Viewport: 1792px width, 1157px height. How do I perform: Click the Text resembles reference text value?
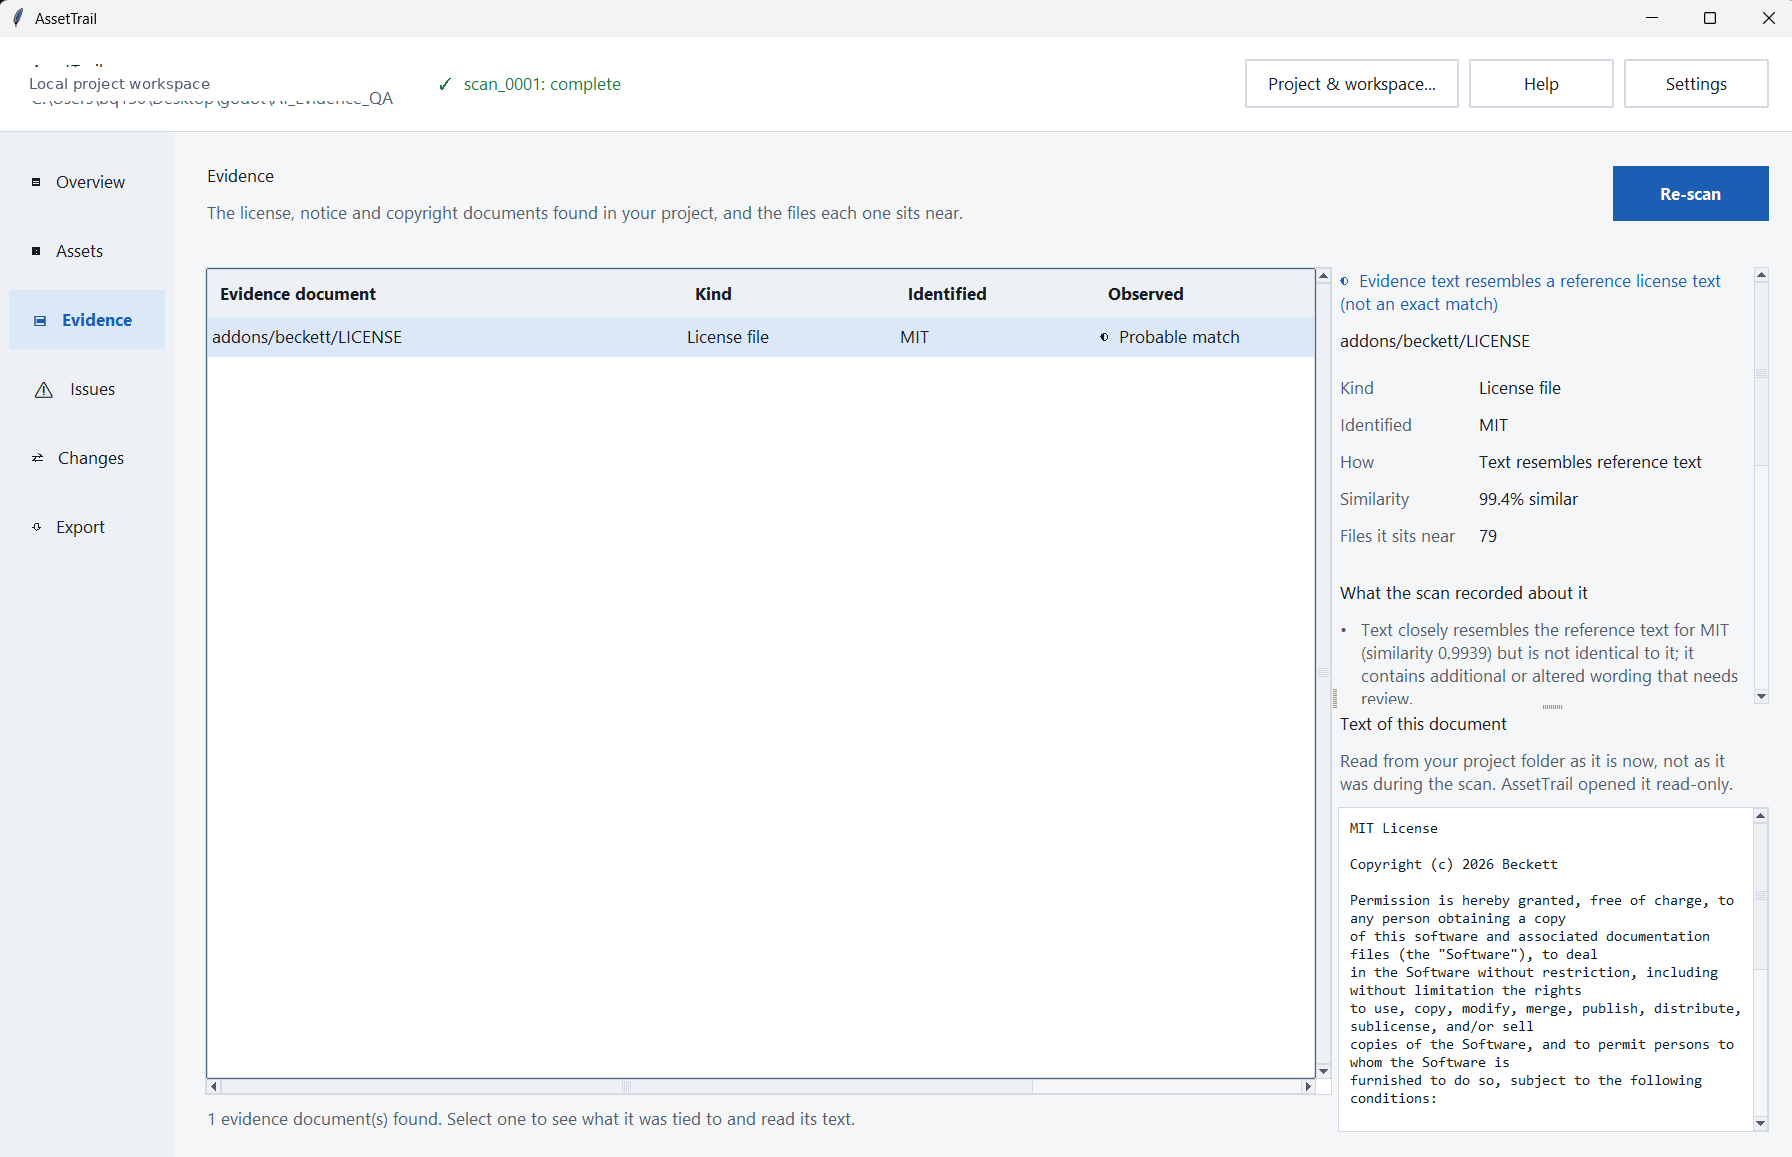point(1590,462)
